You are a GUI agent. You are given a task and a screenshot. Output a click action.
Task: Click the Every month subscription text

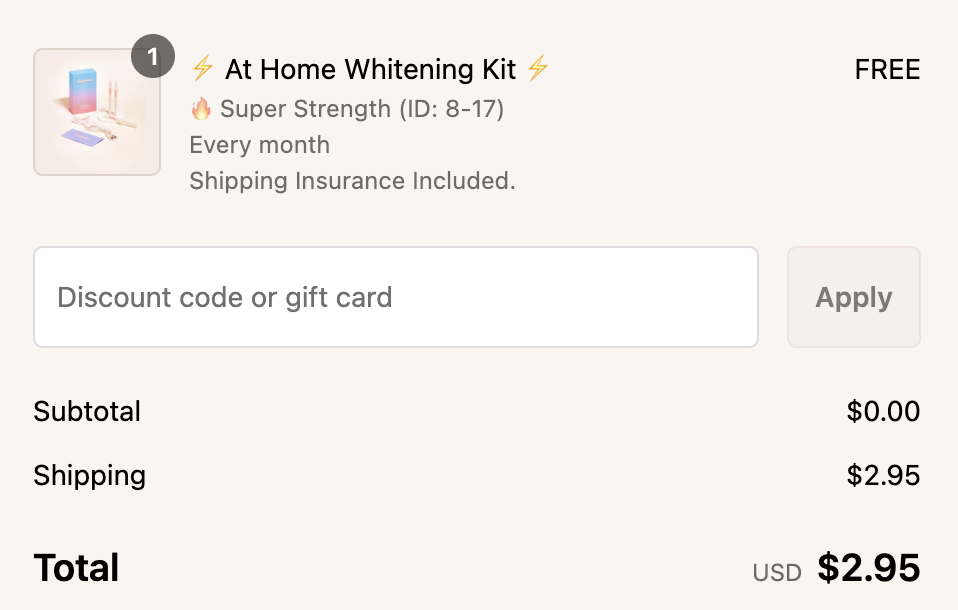pyautogui.click(x=259, y=144)
